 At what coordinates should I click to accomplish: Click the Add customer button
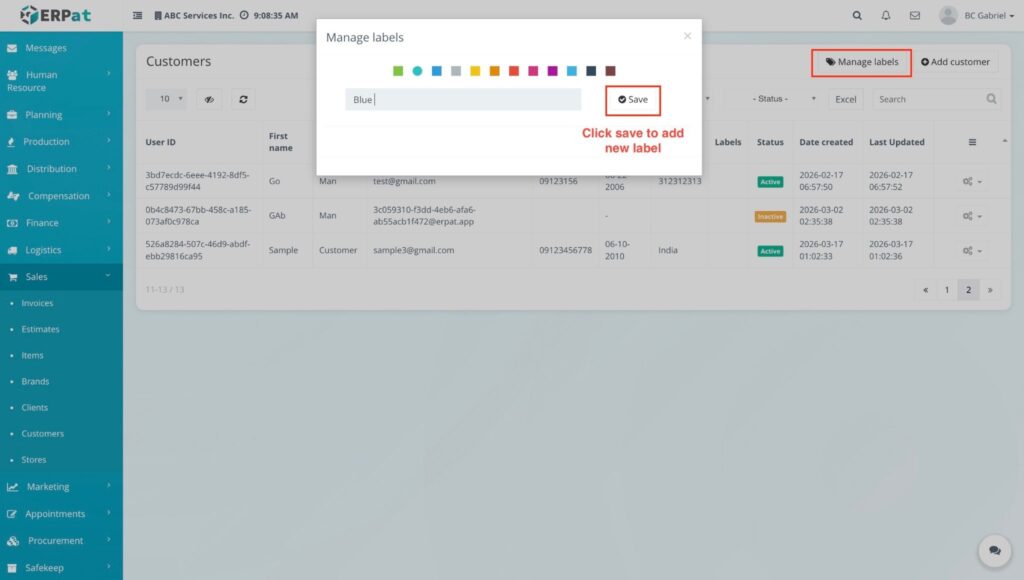955,62
